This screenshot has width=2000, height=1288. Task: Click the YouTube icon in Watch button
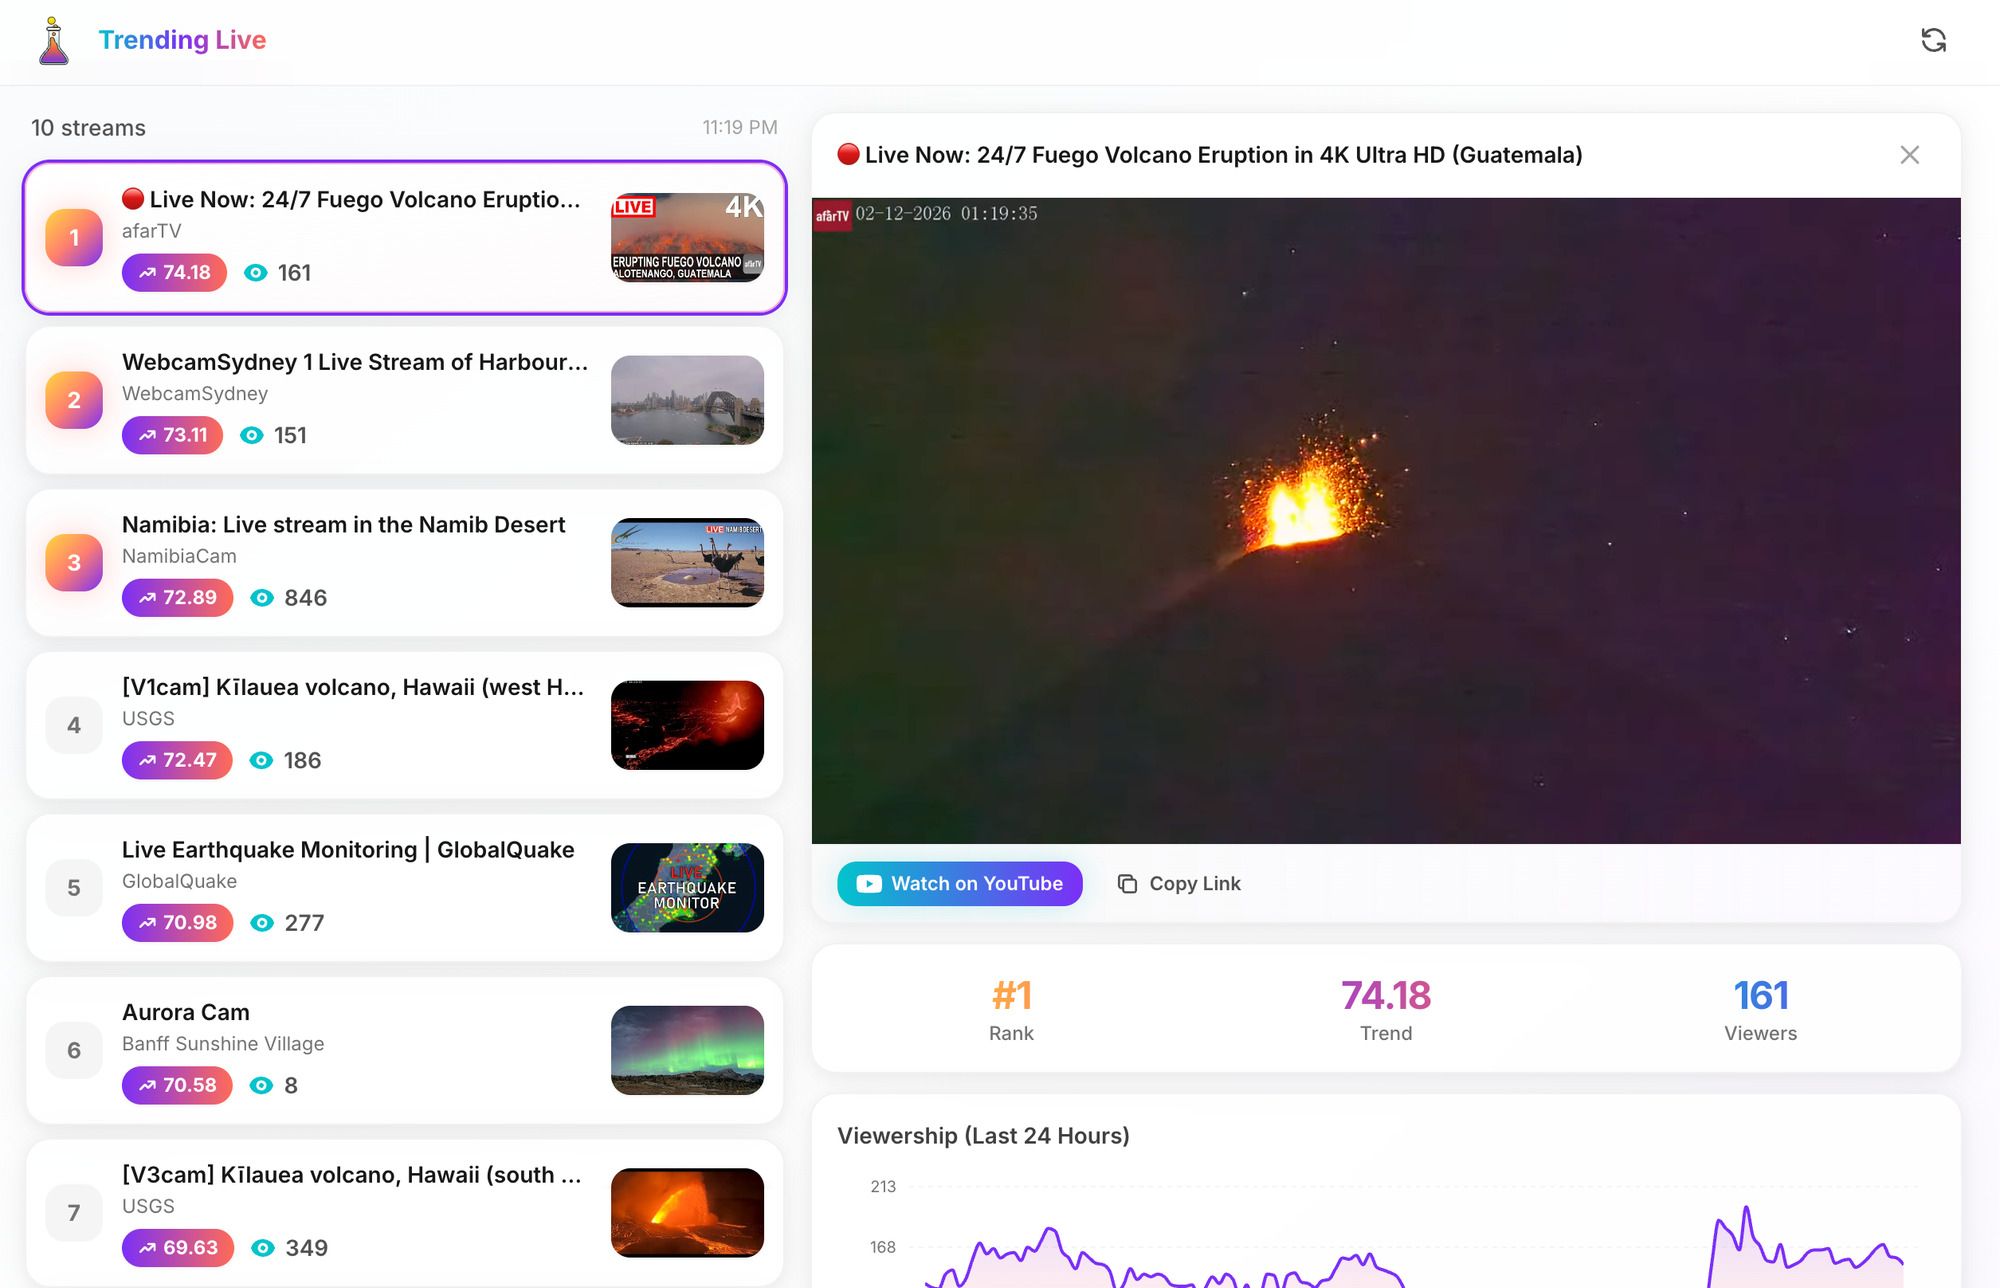tap(869, 884)
